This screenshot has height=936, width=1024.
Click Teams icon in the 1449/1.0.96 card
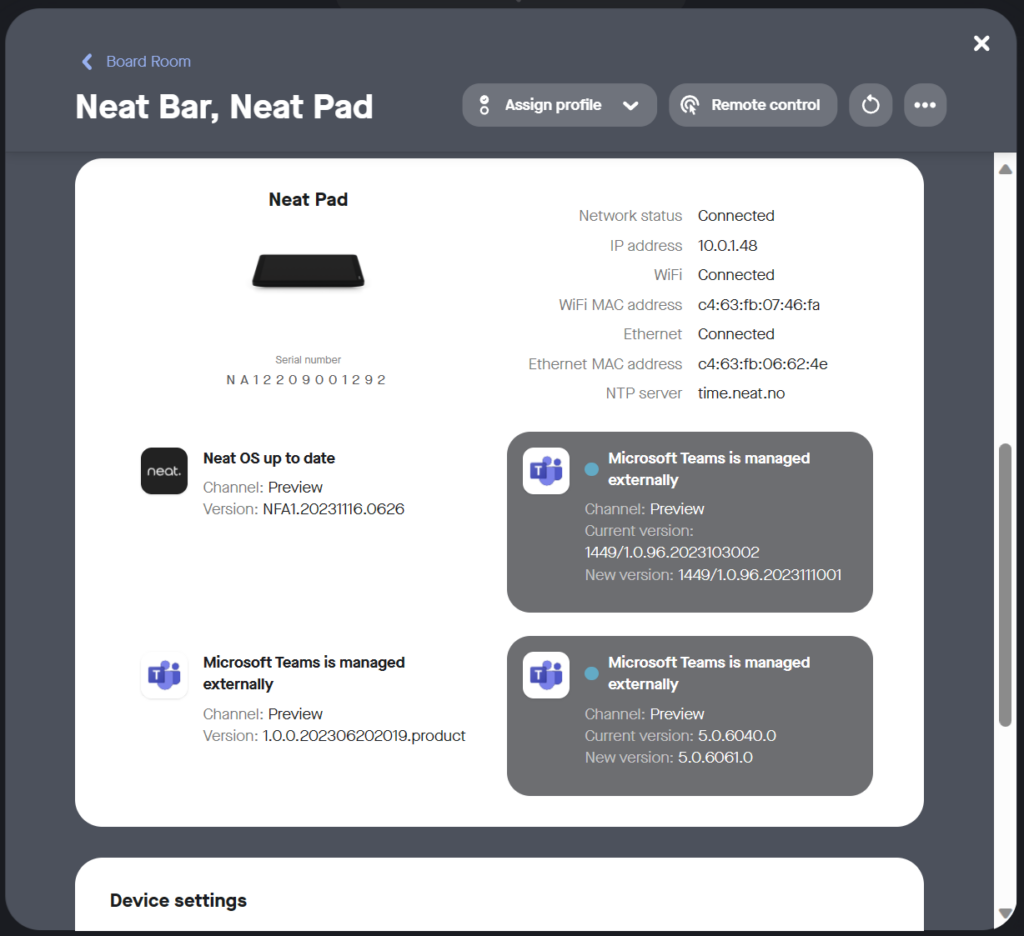point(546,471)
